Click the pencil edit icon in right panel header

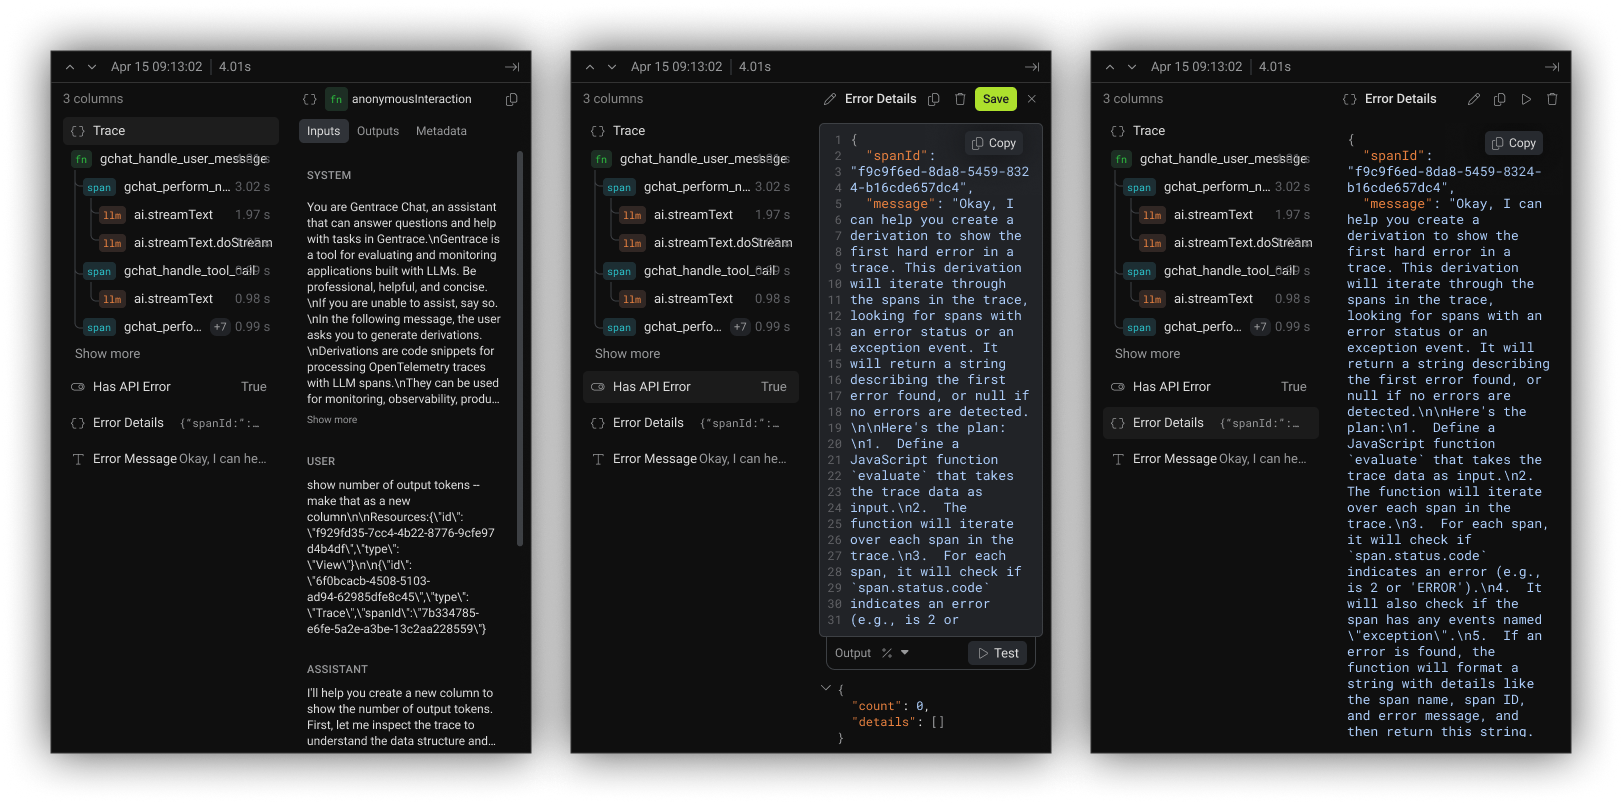[1473, 99]
